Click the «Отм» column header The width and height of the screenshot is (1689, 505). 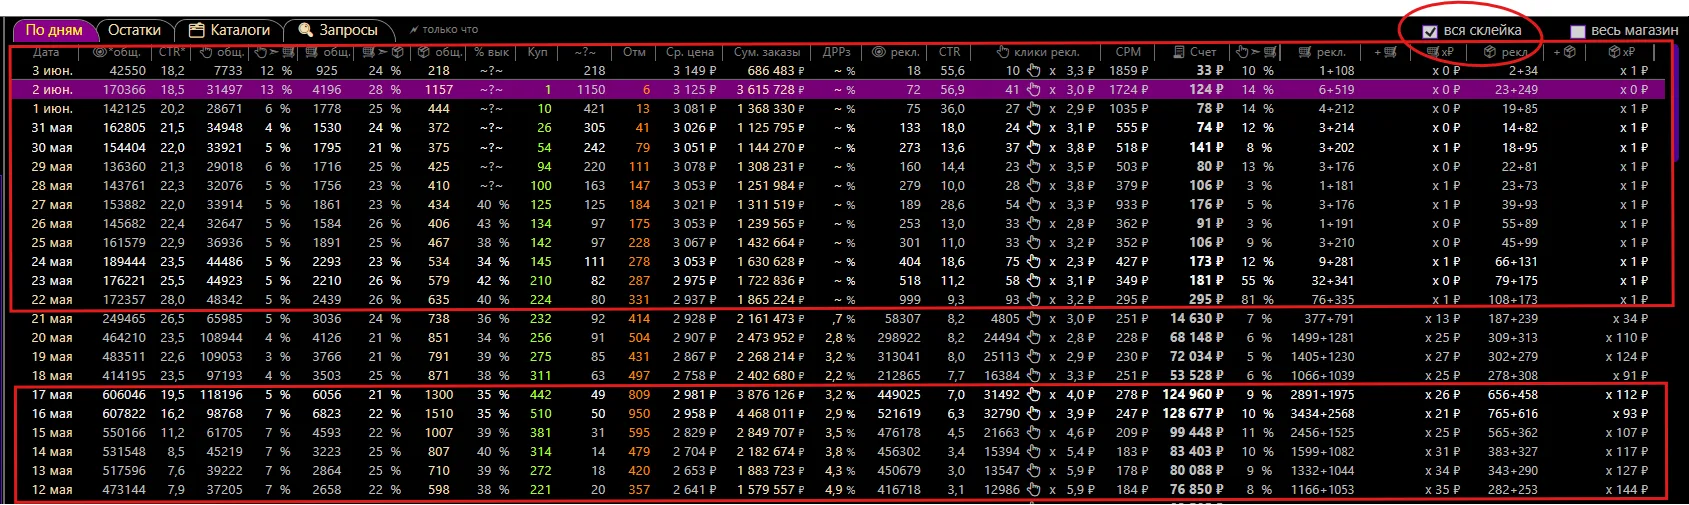634,52
